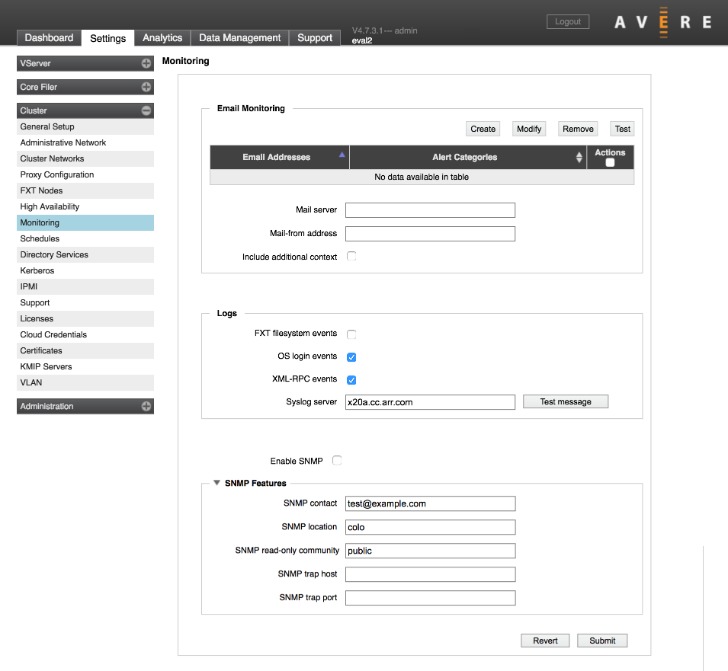Open the Dashboard tab
Screen dimensions: 728x671
[49, 38]
